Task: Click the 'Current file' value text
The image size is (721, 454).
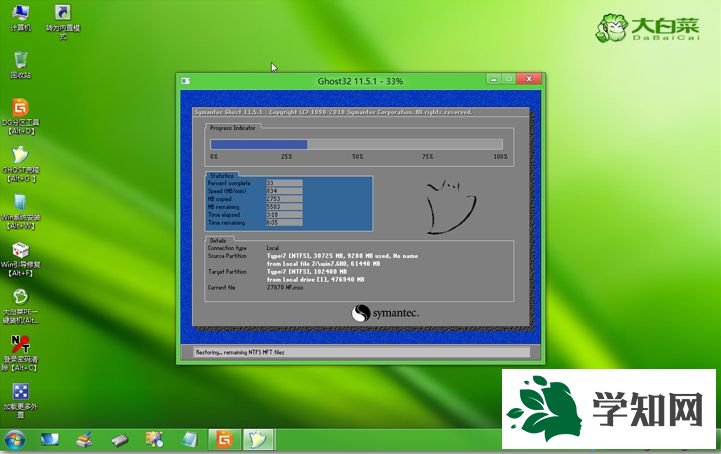Action: coord(285,287)
